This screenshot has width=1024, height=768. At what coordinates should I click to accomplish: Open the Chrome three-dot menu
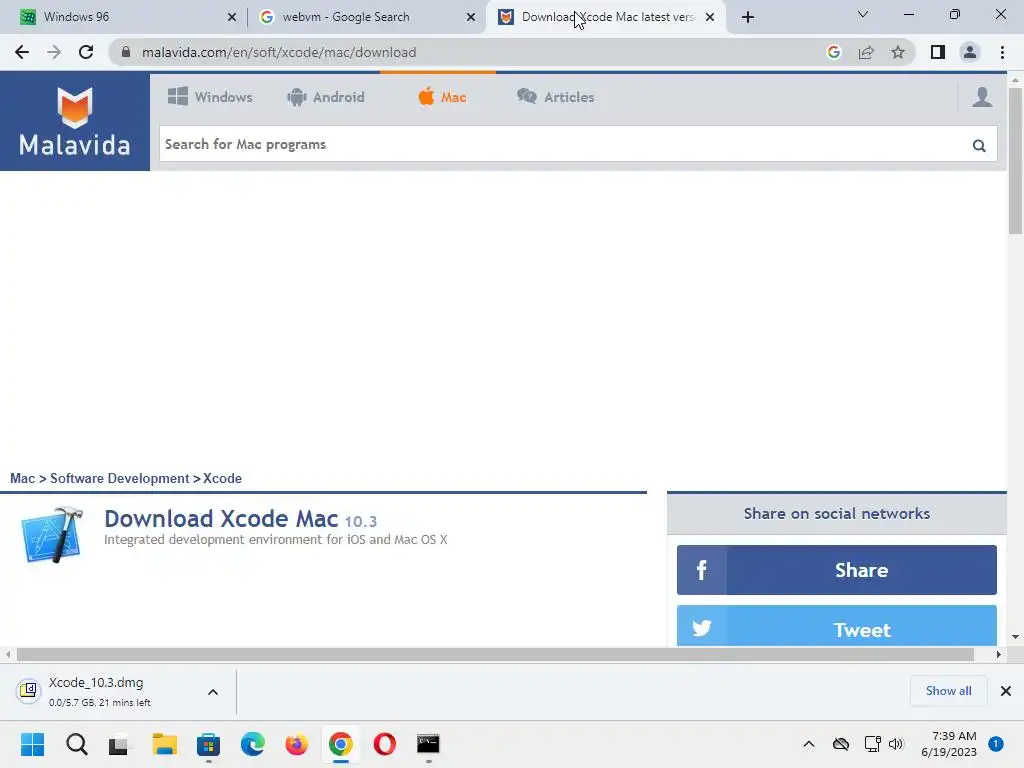[x=1002, y=52]
